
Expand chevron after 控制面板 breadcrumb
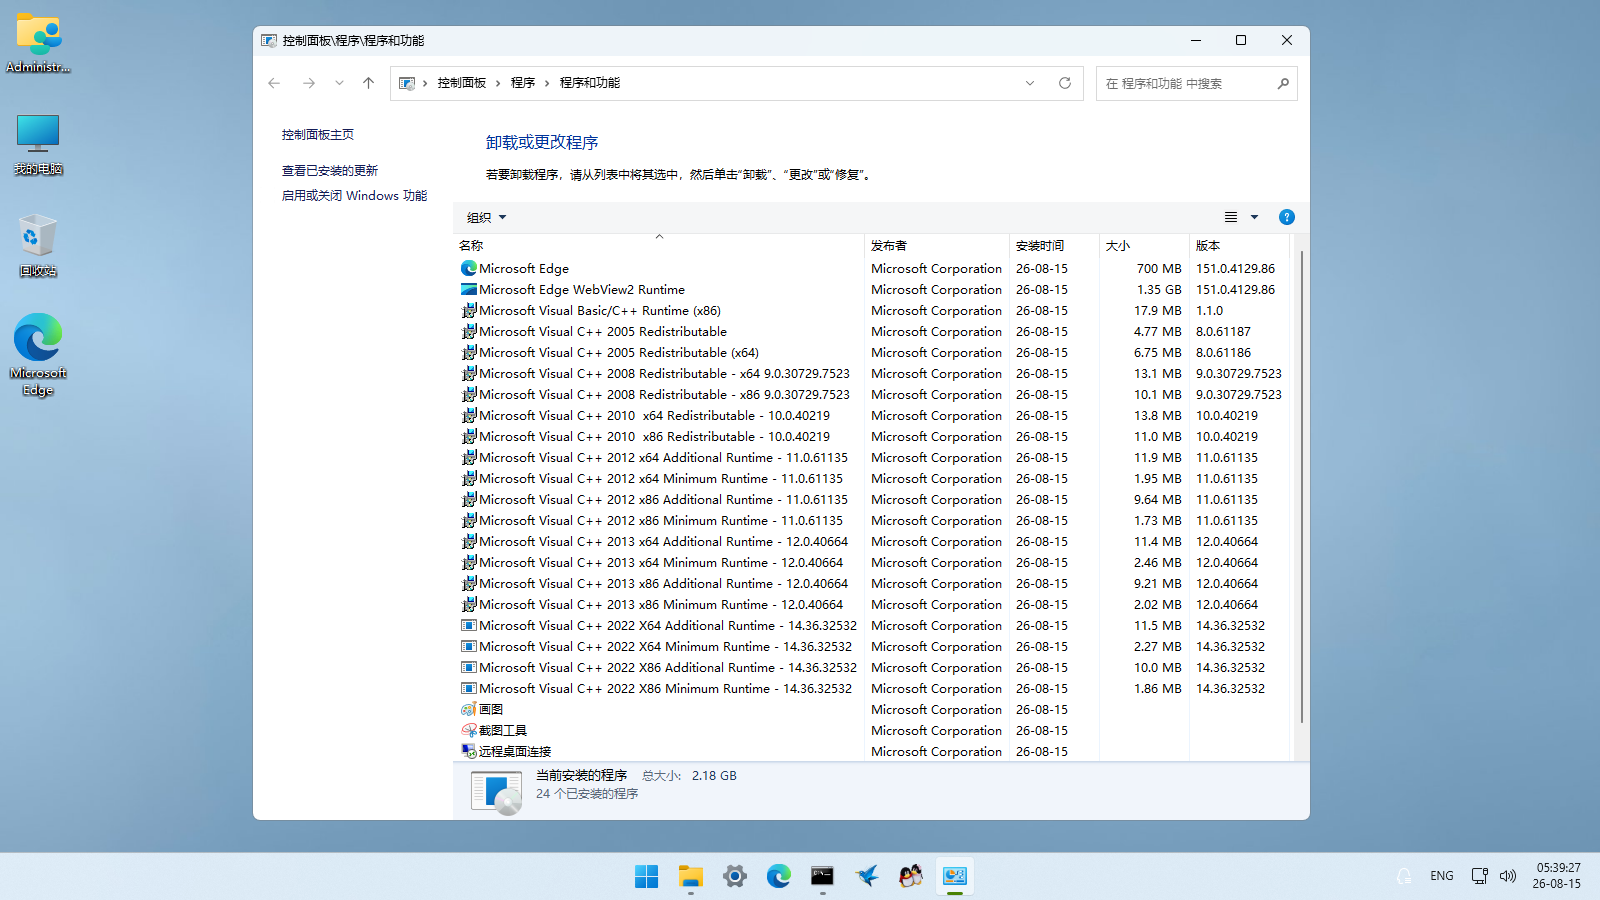pos(498,83)
